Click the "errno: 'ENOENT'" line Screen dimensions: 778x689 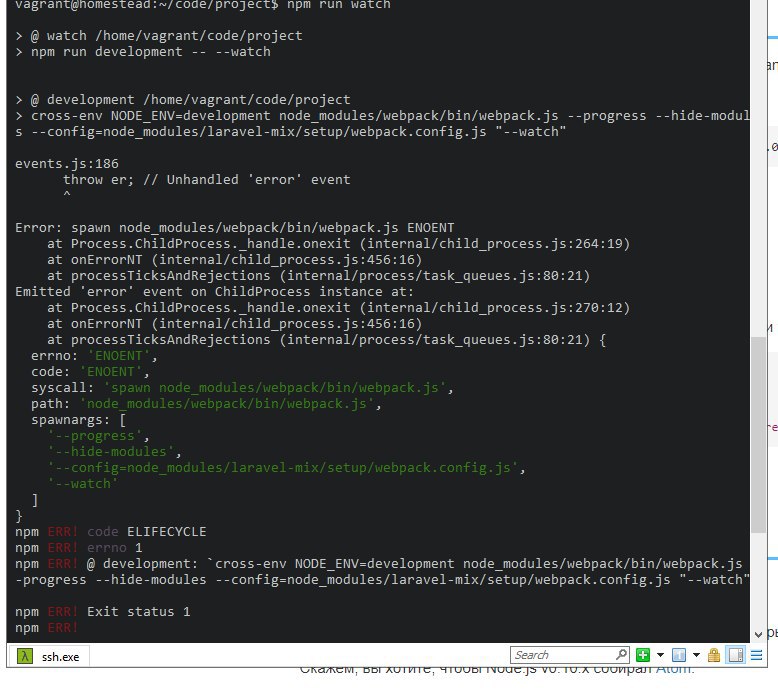tap(94, 356)
